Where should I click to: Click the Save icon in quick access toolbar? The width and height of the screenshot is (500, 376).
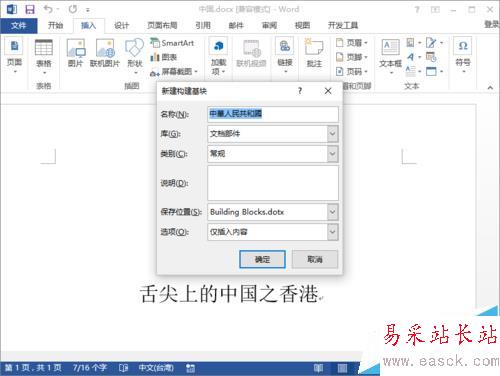click(x=30, y=9)
